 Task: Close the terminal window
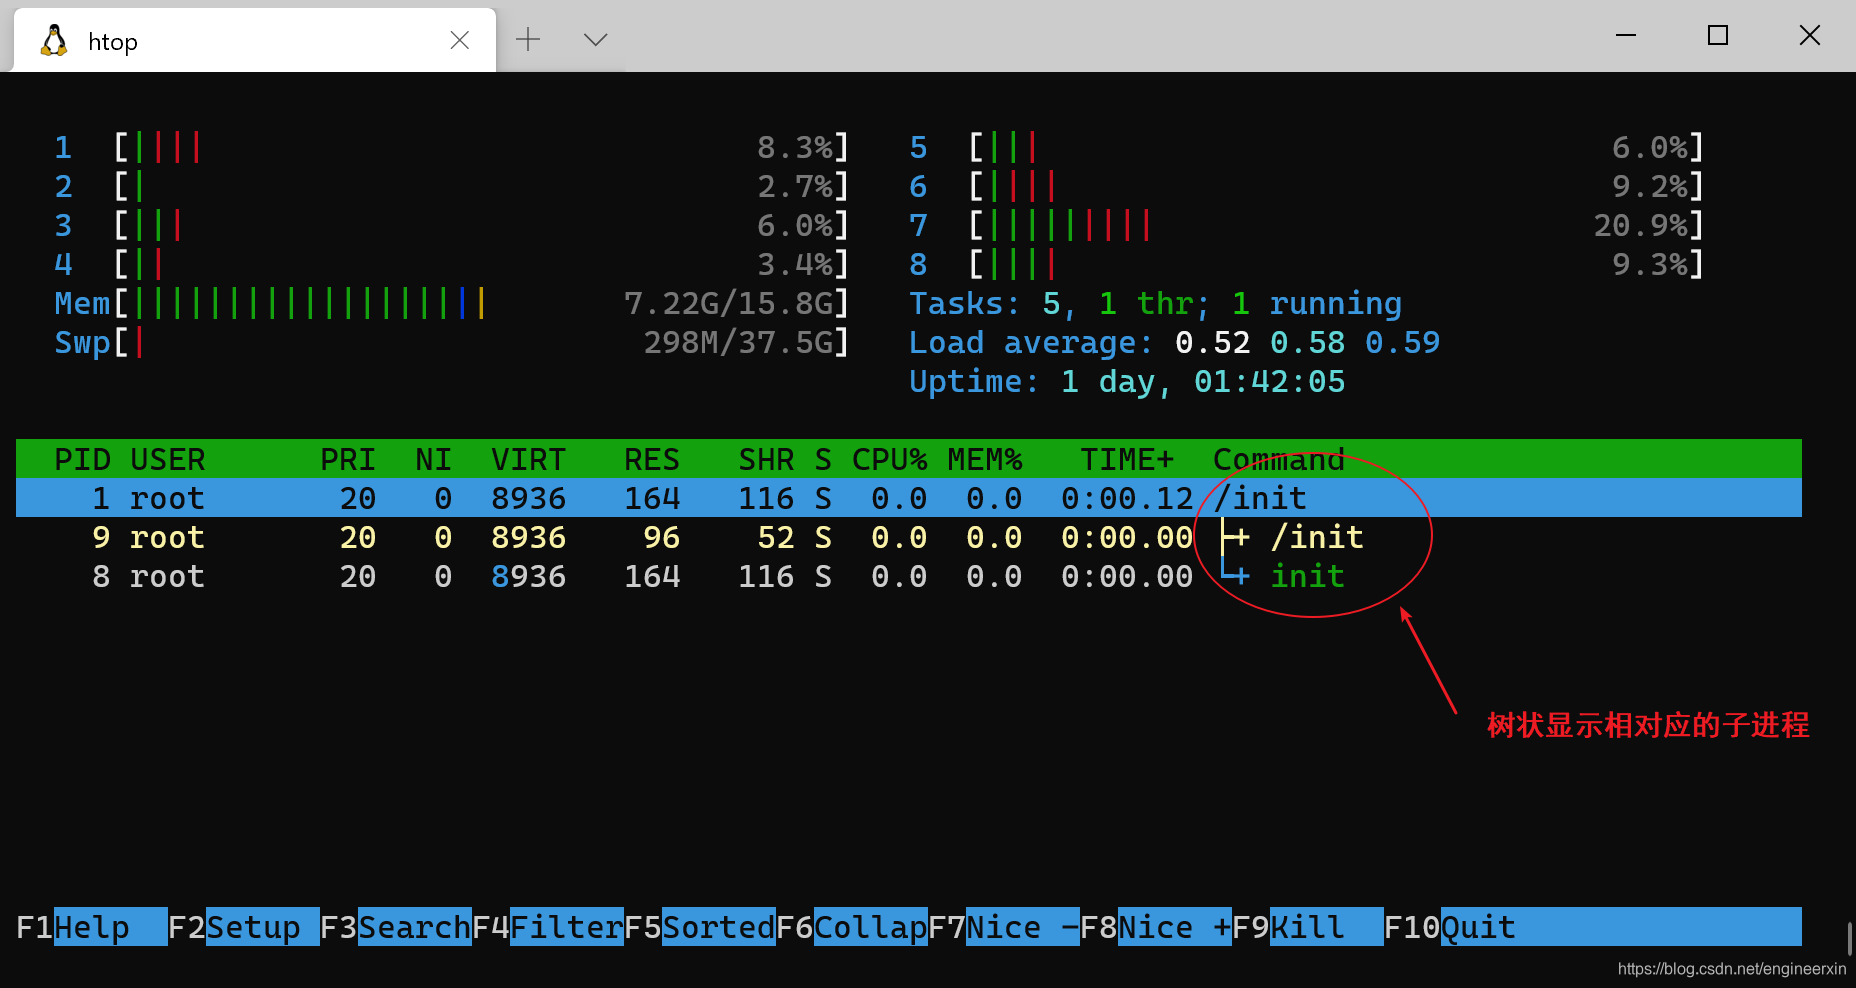[1810, 35]
